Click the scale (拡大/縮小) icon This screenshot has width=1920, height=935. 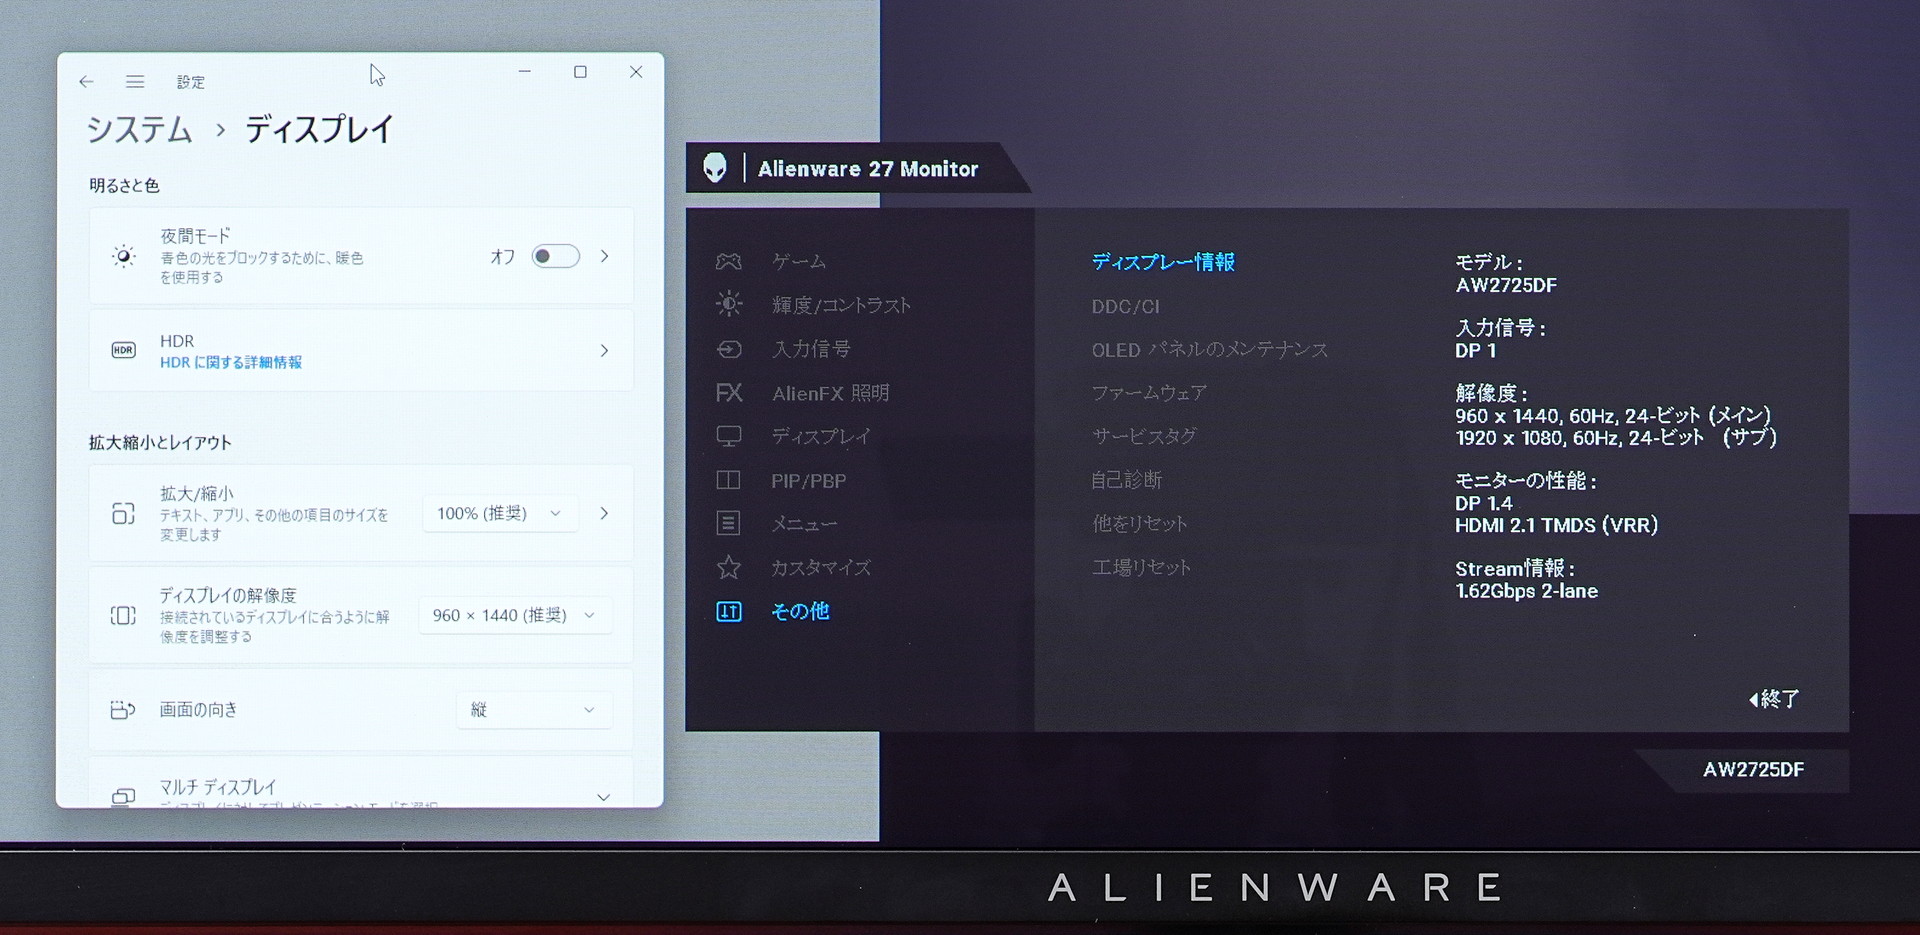pyautogui.click(x=123, y=513)
